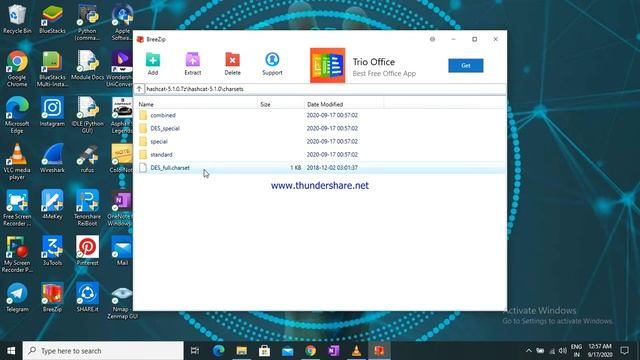Open Task View on taskbar
This screenshot has height=360, width=640.
click(x=195, y=351)
